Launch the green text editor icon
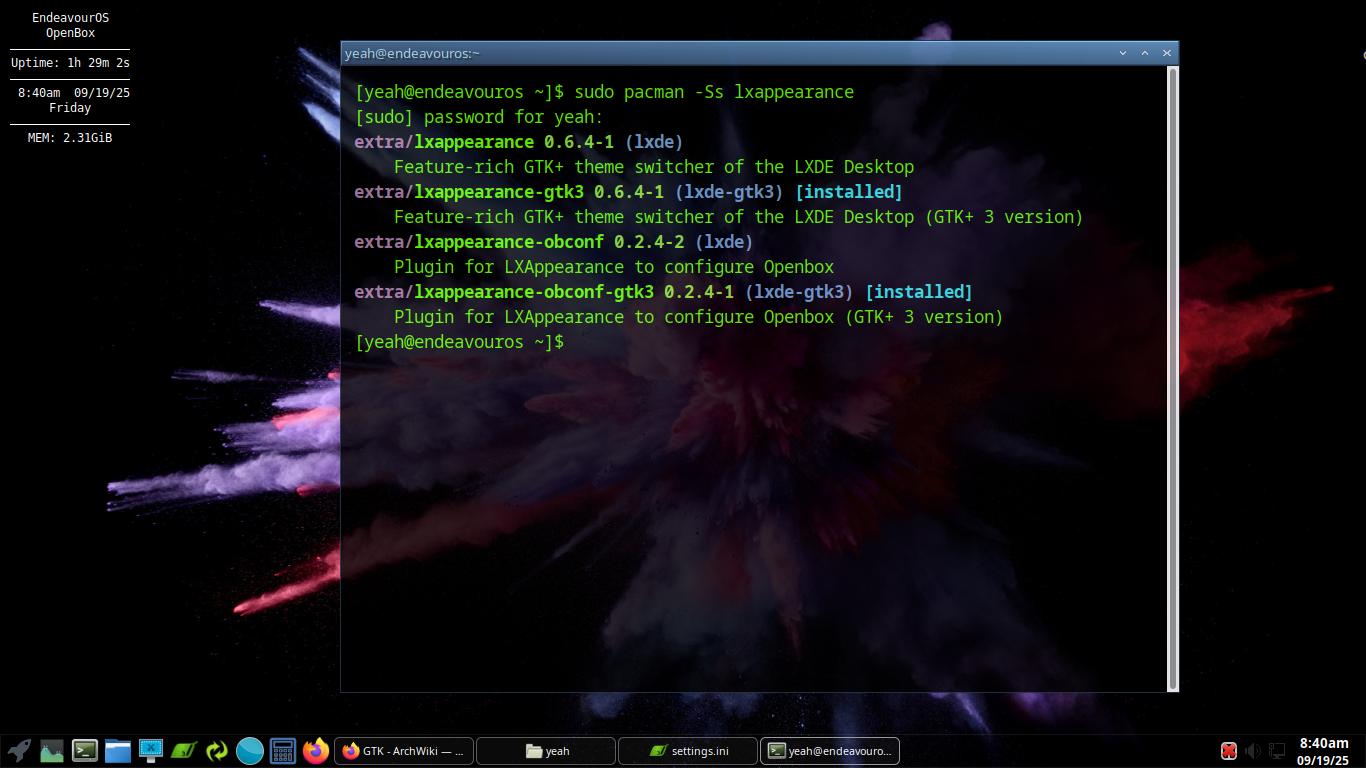Image resolution: width=1366 pixels, height=768 pixels. tap(184, 750)
